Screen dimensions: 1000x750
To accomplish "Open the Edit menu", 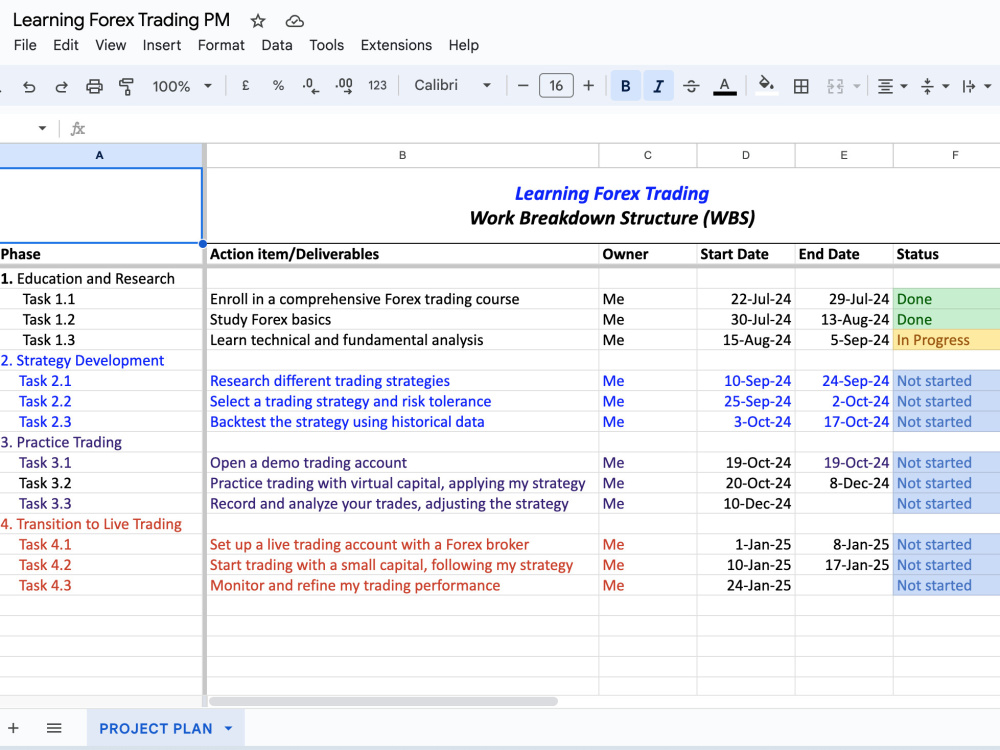I will (66, 45).
